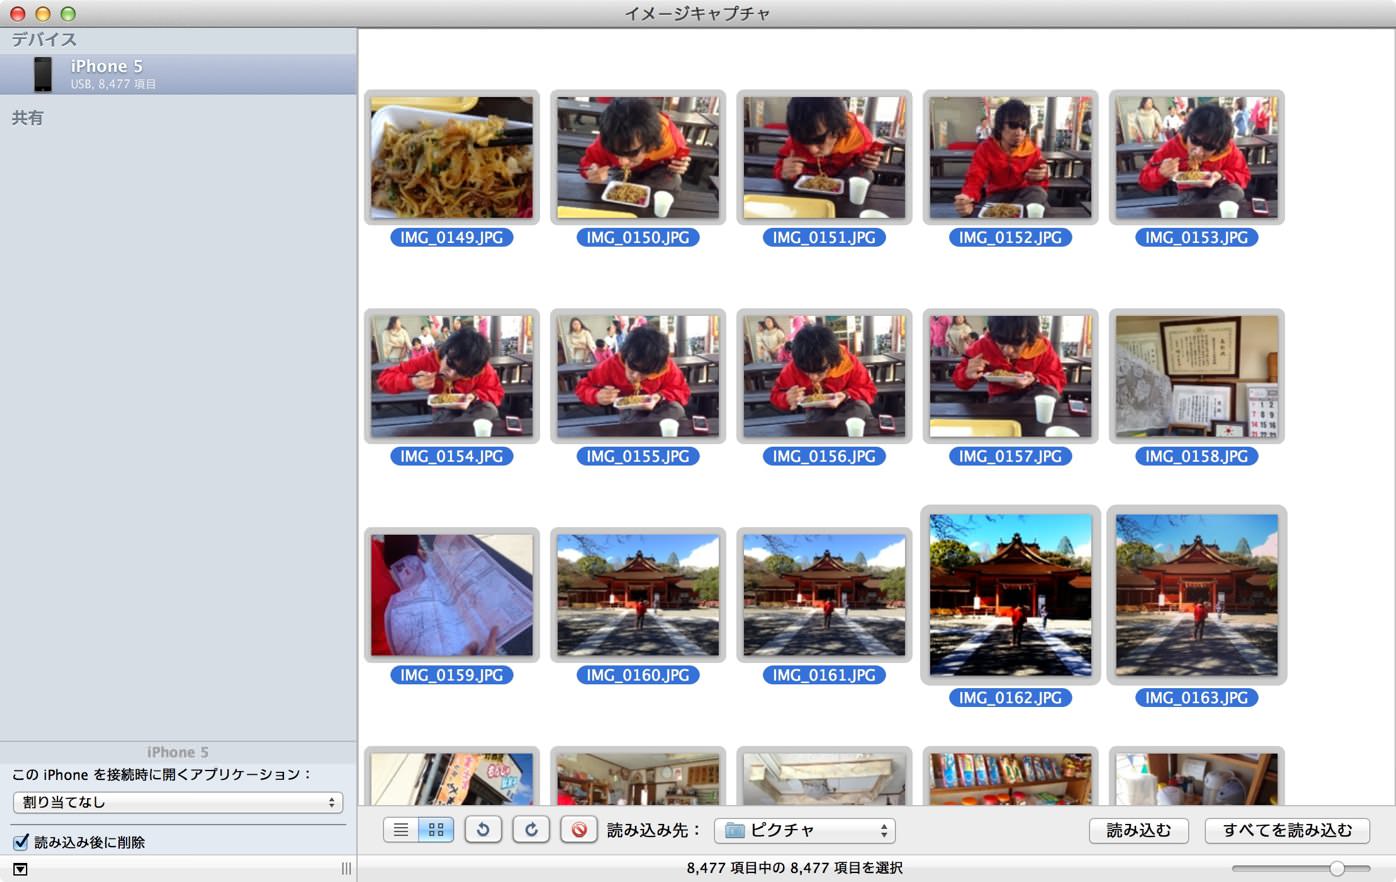
Task: Switch to grid thumbnail view icon
Action: tap(436, 830)
